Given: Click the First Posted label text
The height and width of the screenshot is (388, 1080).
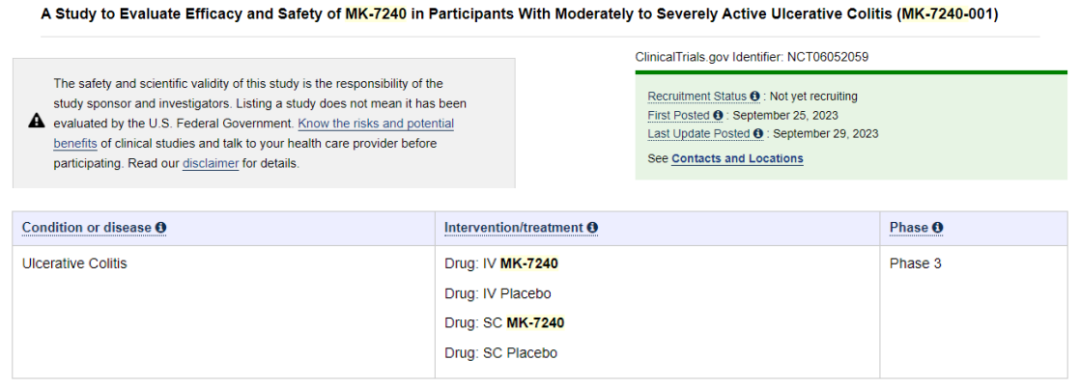Looking at the screenshot, I should coord(678,115).
